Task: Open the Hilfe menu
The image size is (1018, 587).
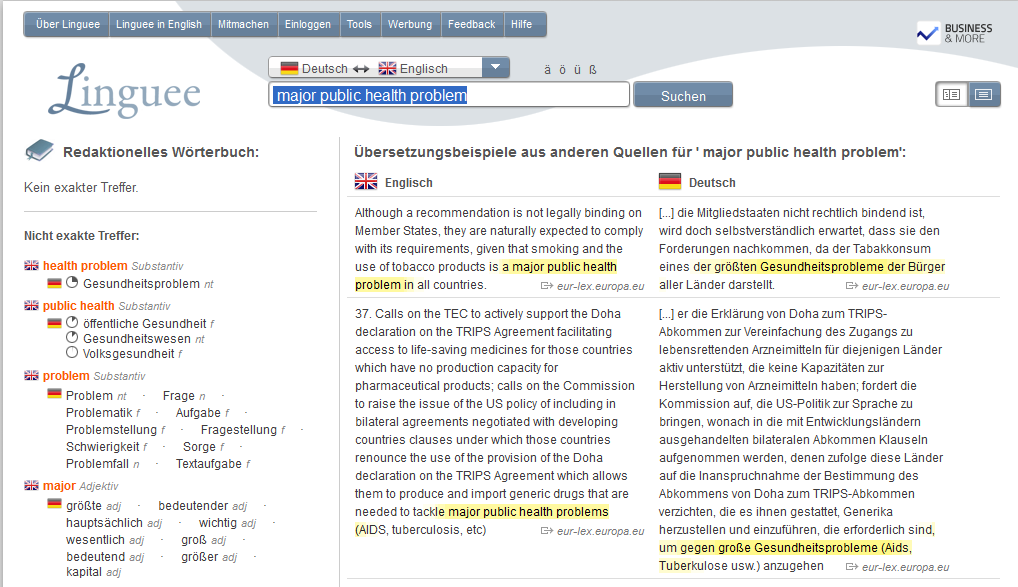Action: (x=521, y=25)
